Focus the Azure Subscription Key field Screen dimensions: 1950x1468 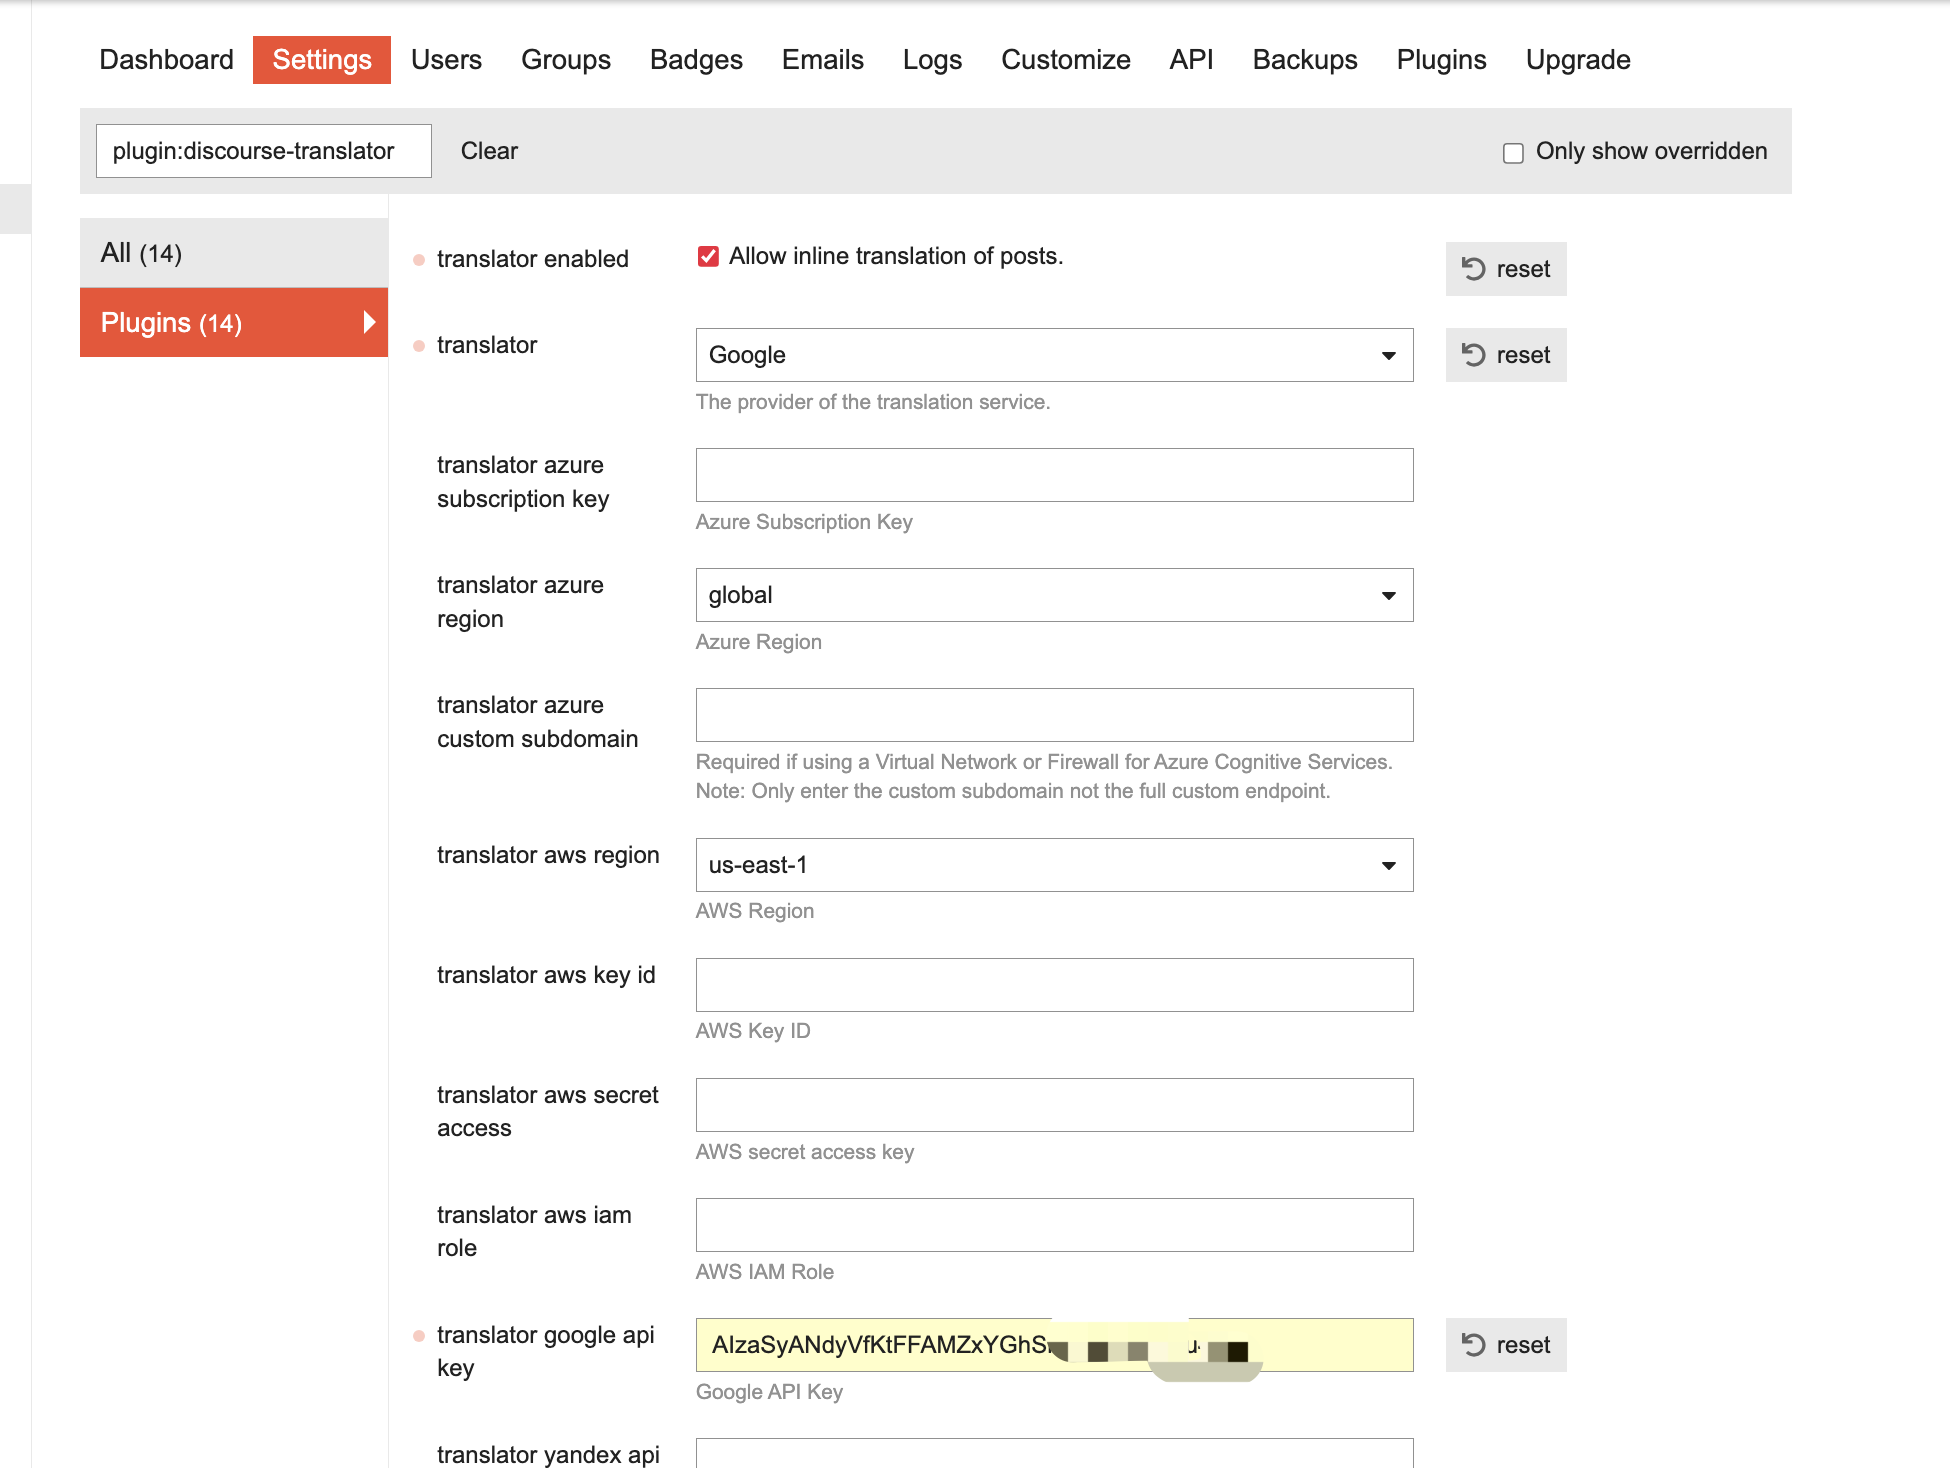point(1054,475)
